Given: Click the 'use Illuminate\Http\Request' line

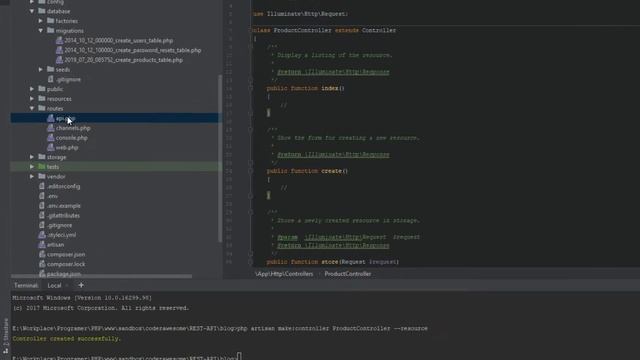Looking at the screenshot, I should click(301, 14).
